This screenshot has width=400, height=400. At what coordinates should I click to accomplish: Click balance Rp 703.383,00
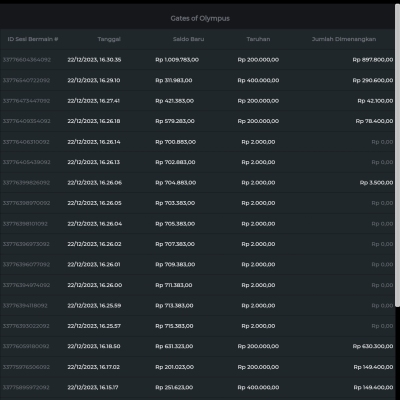click(x=175, y=203)
